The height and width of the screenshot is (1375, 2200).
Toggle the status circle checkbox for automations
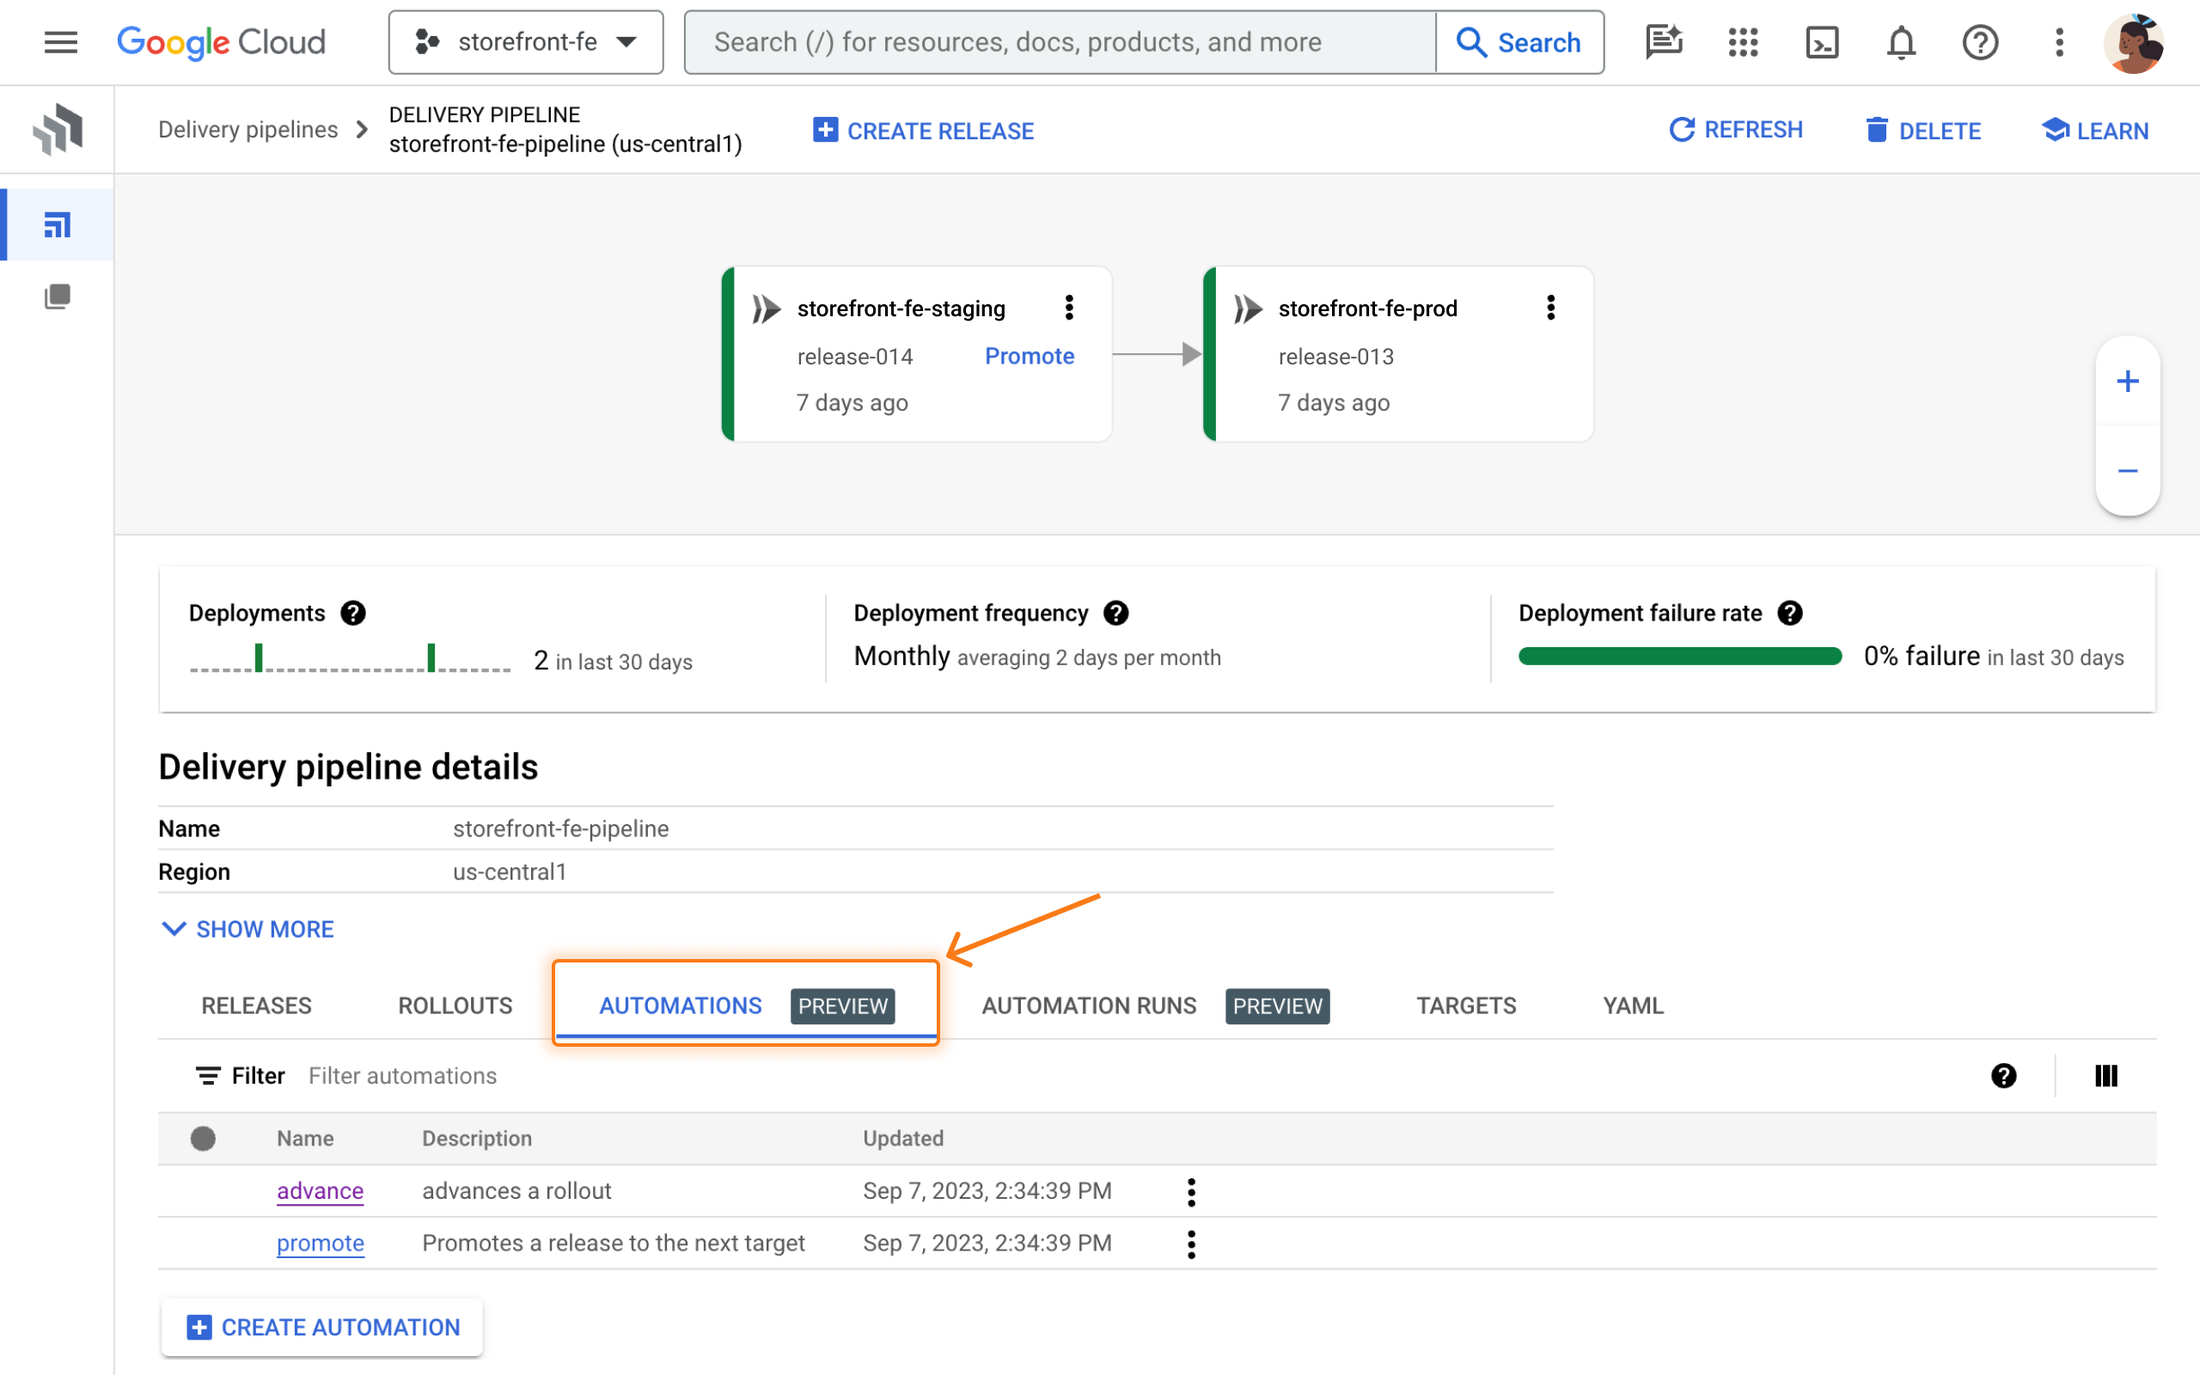point(203,1137)
